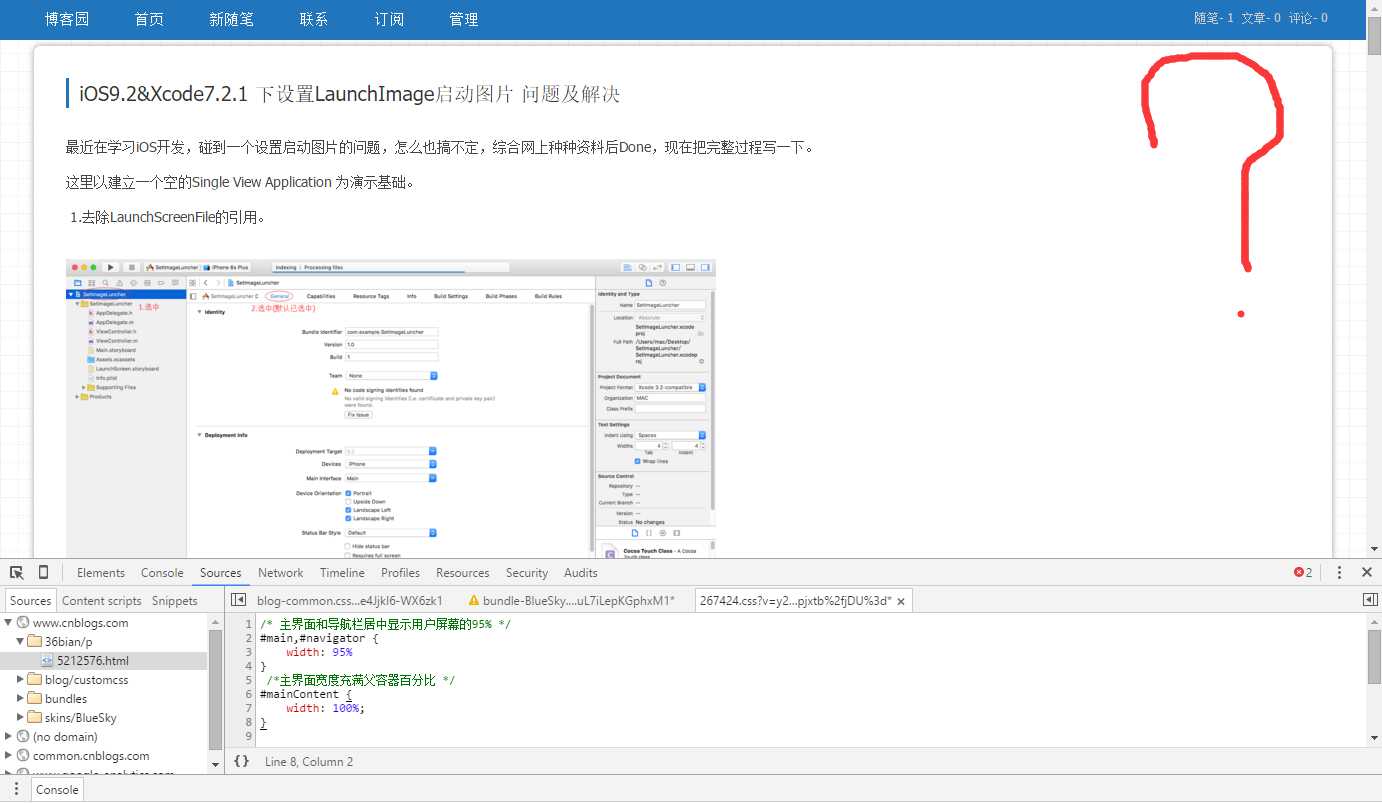Click '随笔- 1' post count text

1214,18
